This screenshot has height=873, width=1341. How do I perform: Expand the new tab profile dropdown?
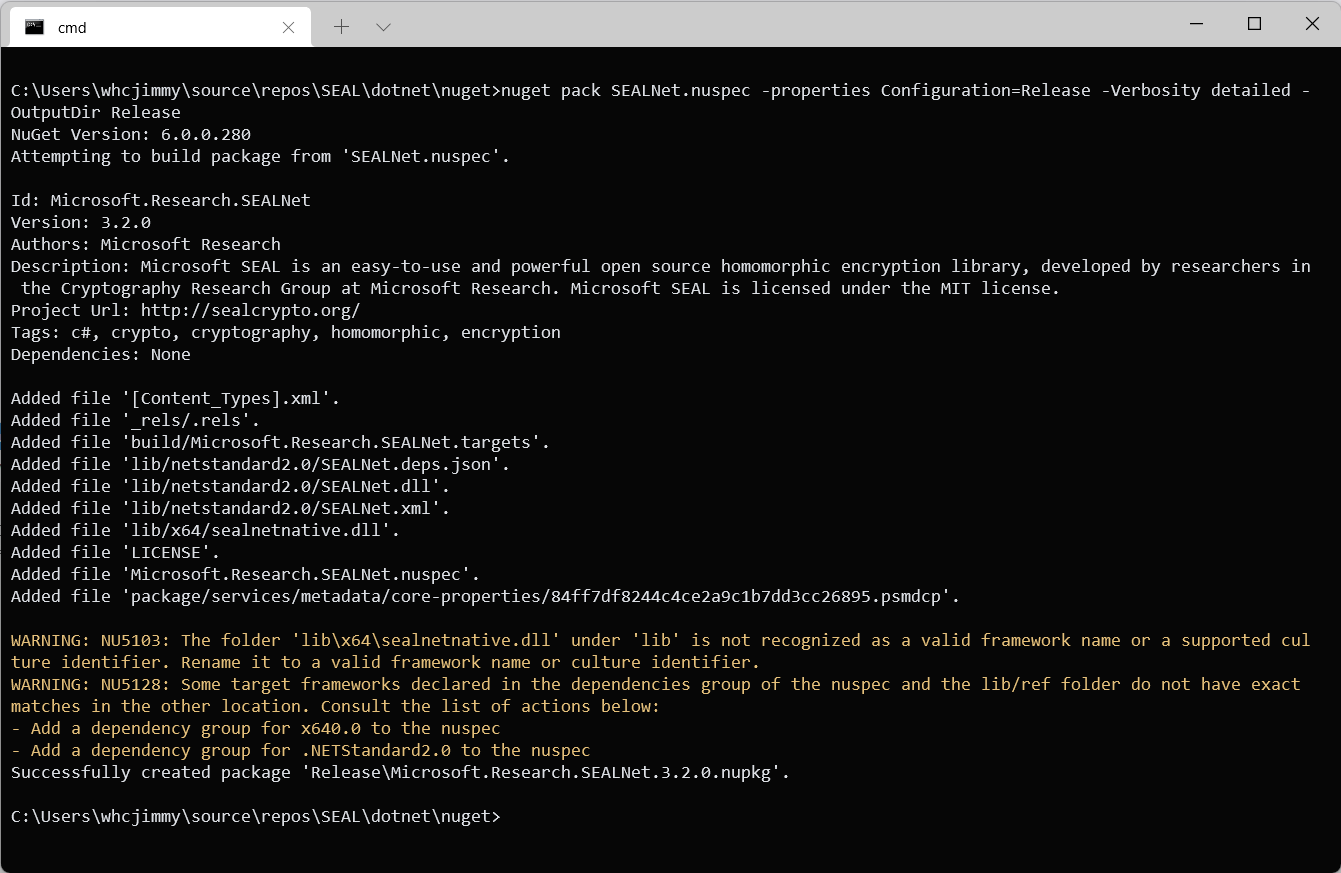(383, 27)
